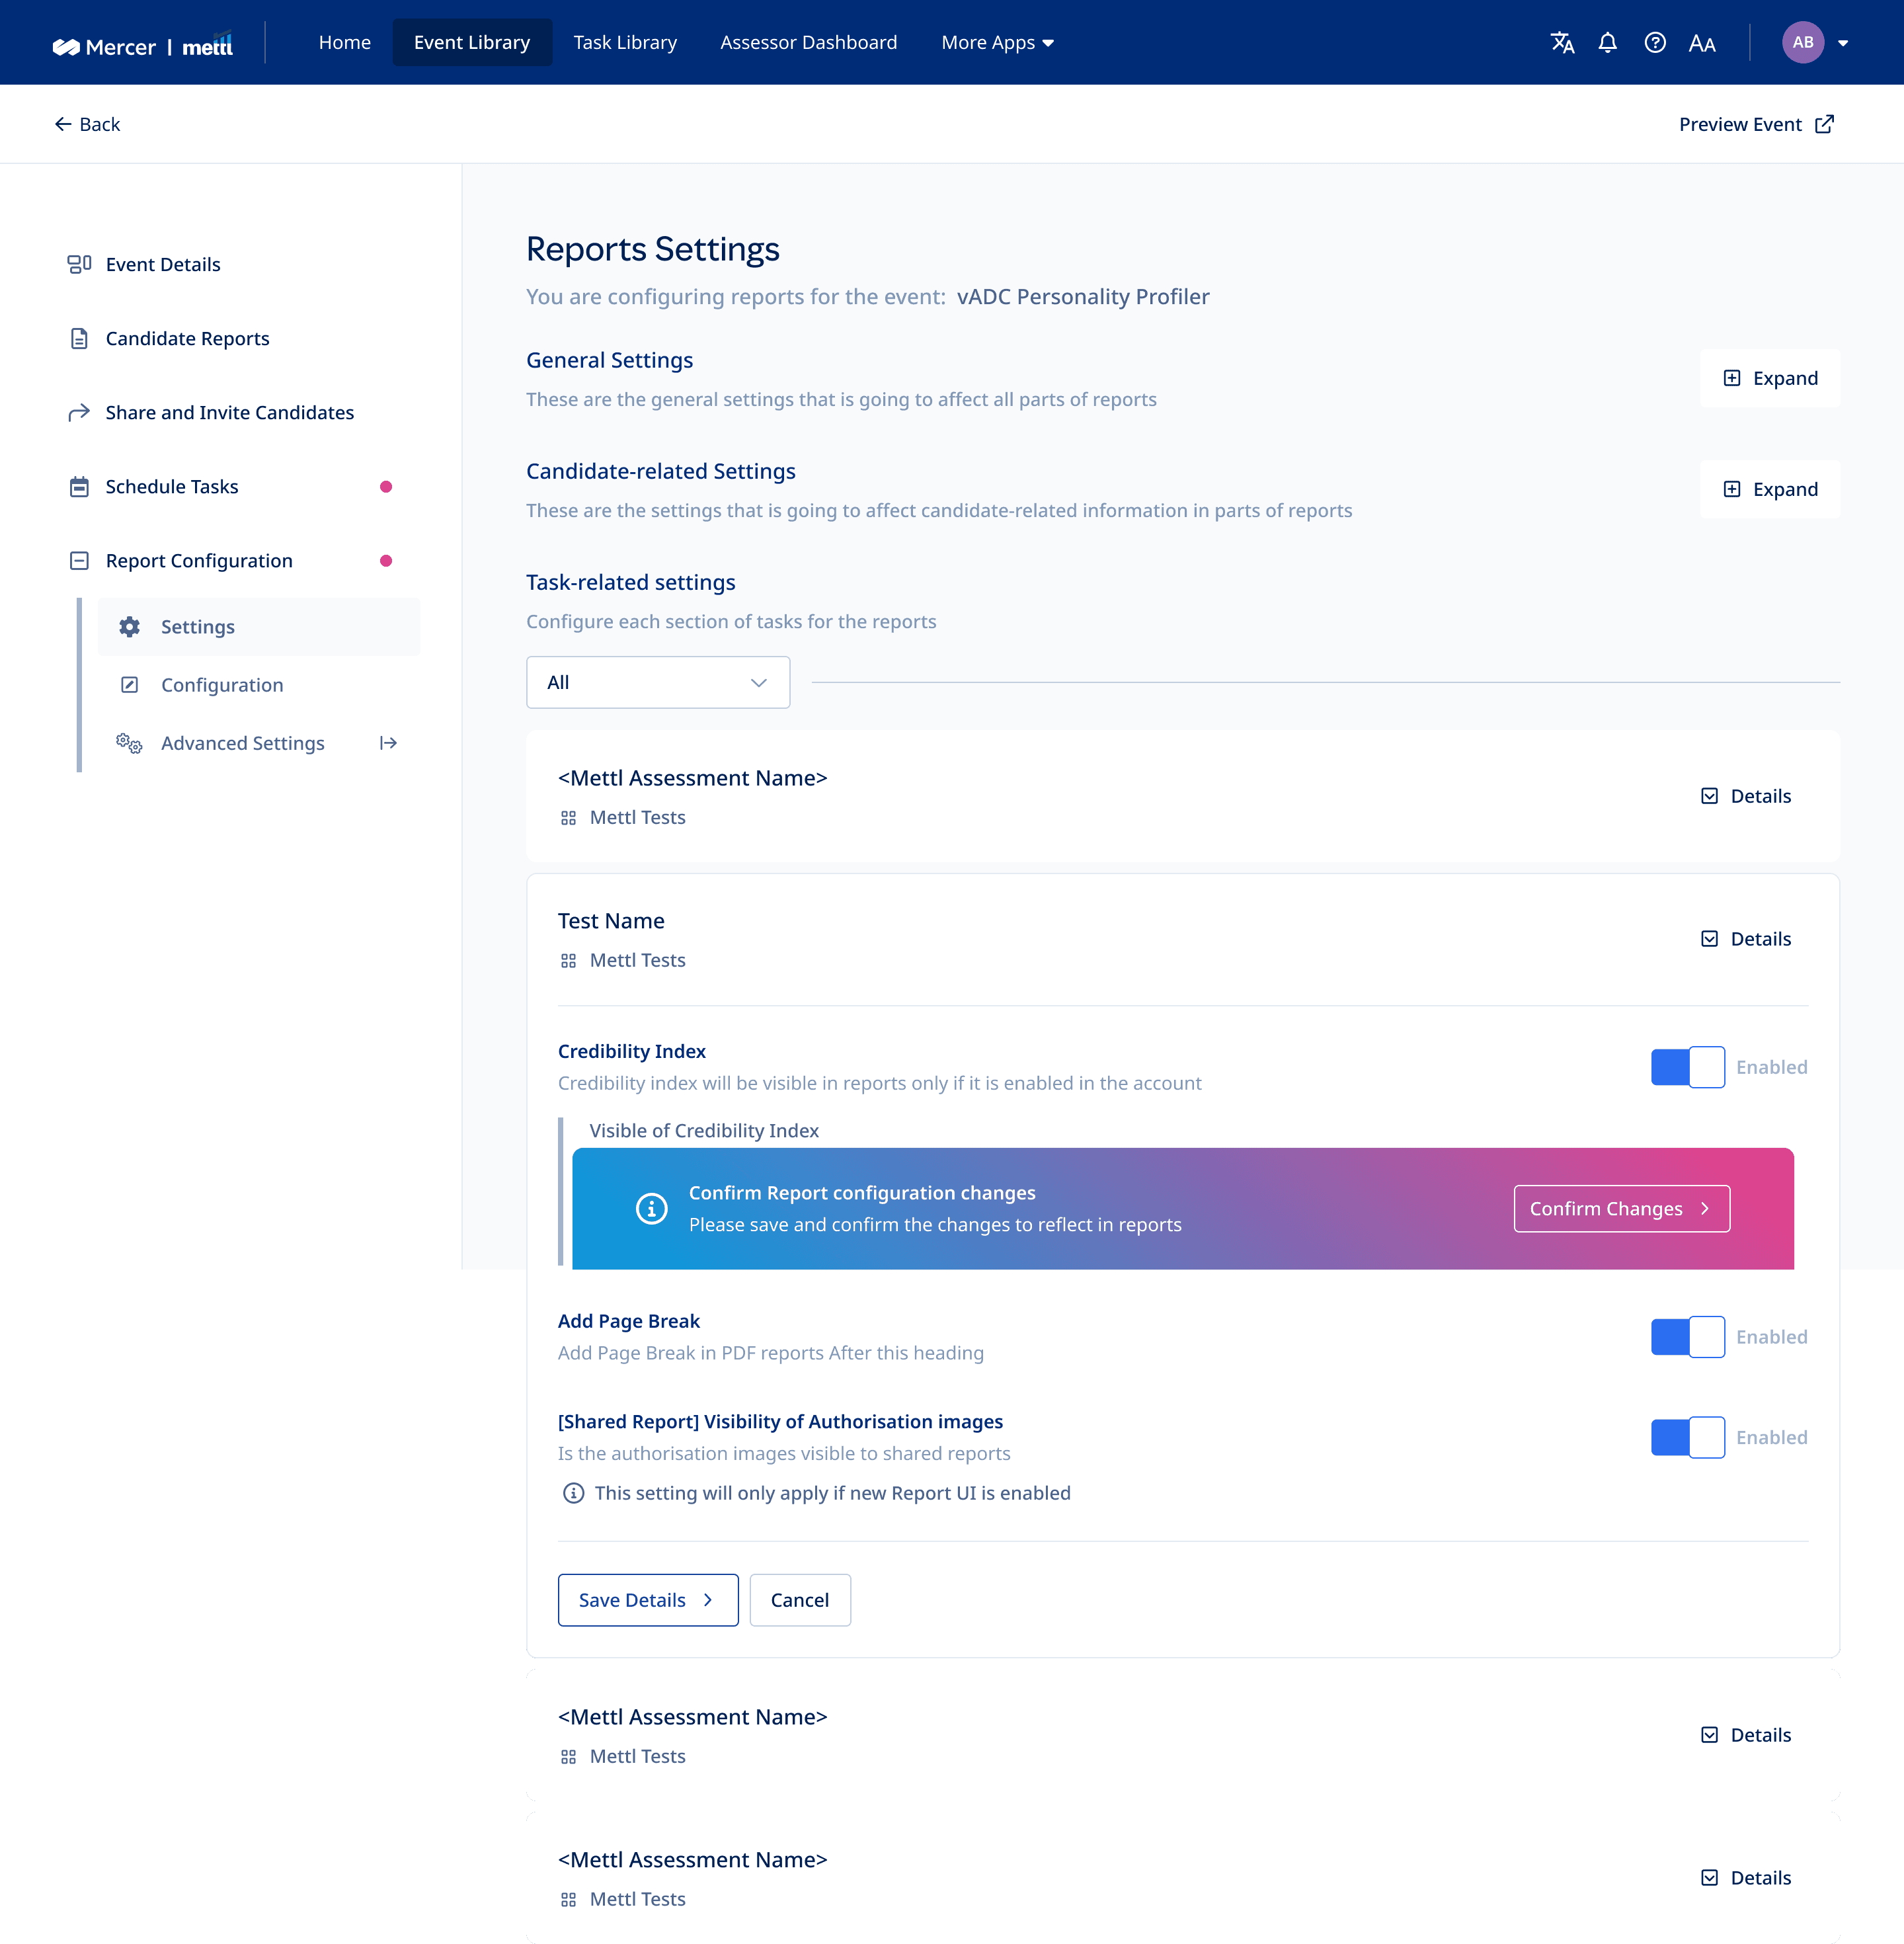Click Save Details button

[x=647, y=1600]
